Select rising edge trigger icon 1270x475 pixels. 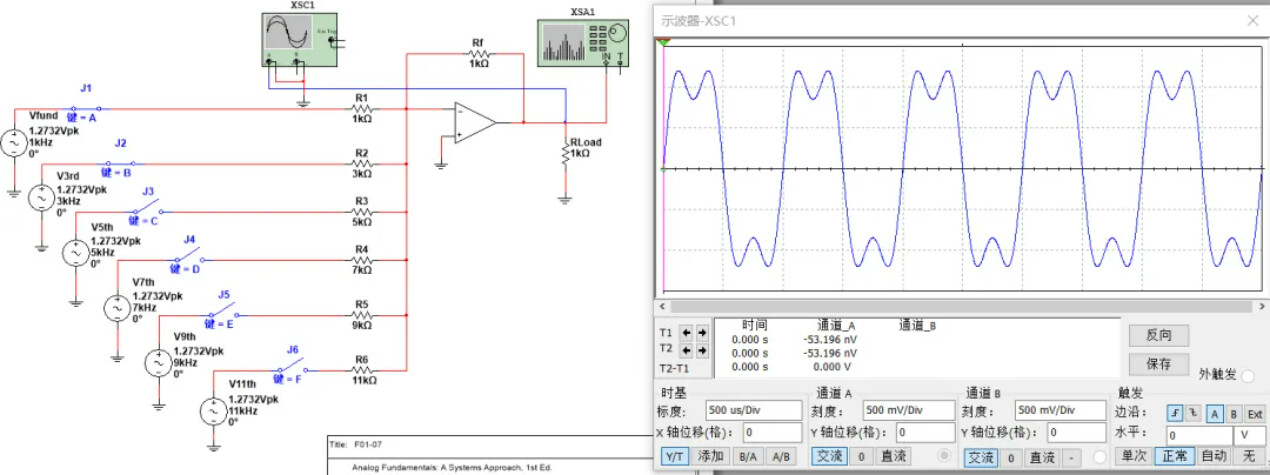(x=1175, y=411)
